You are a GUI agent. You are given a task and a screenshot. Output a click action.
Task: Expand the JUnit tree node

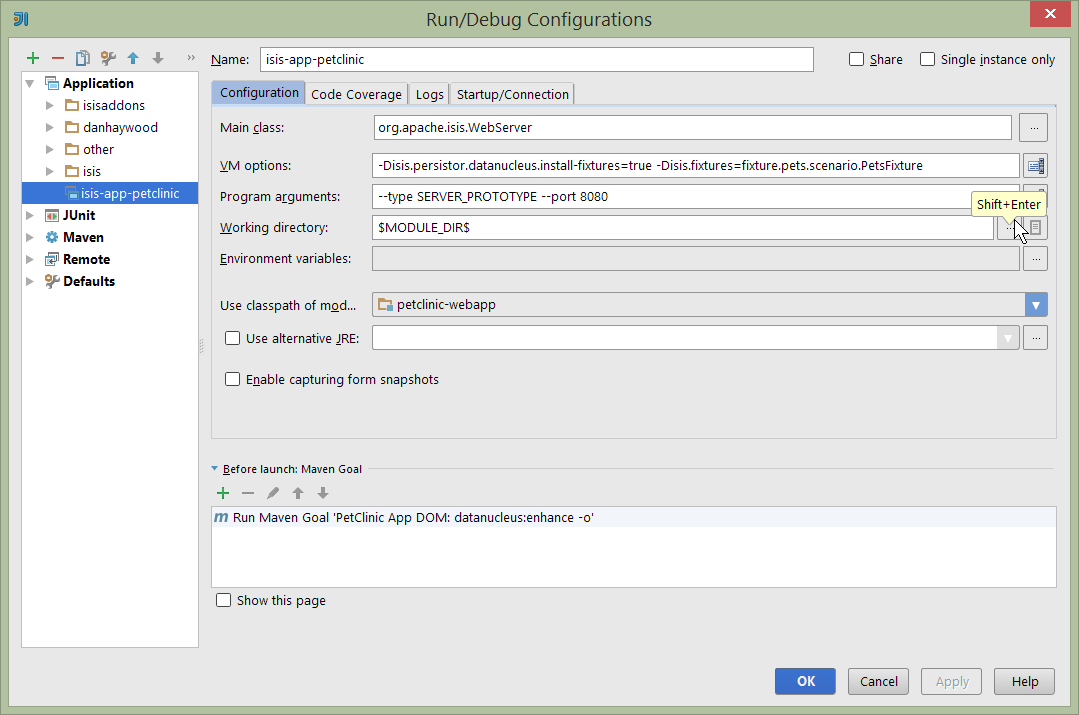point(30,216)
